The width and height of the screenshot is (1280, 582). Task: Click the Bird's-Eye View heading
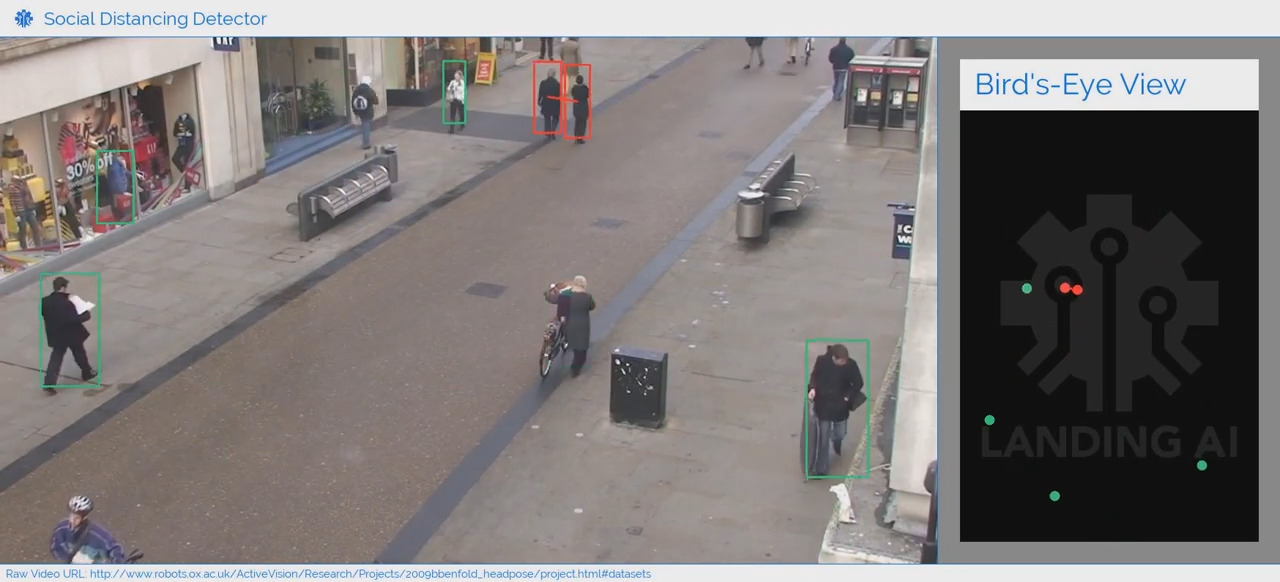[1080, 85]
